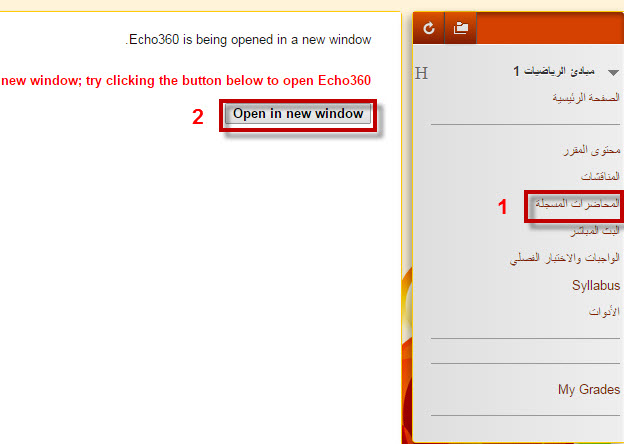The height and width of the screenshot is (444, 624).
Task: Go to الصفحة الرئيسية home page link
Action: [x=586, y=97]
